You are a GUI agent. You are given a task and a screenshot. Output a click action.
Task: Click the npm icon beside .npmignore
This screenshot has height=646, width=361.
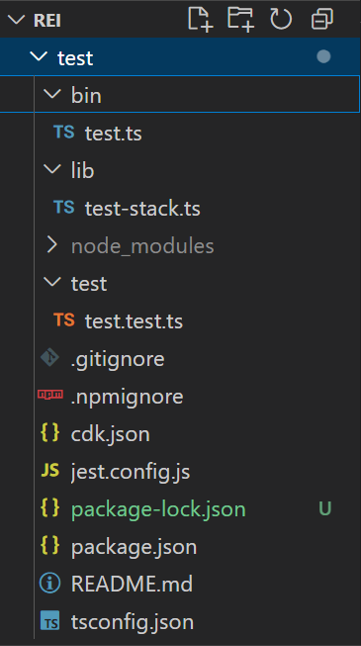click(x=50, y=395)
